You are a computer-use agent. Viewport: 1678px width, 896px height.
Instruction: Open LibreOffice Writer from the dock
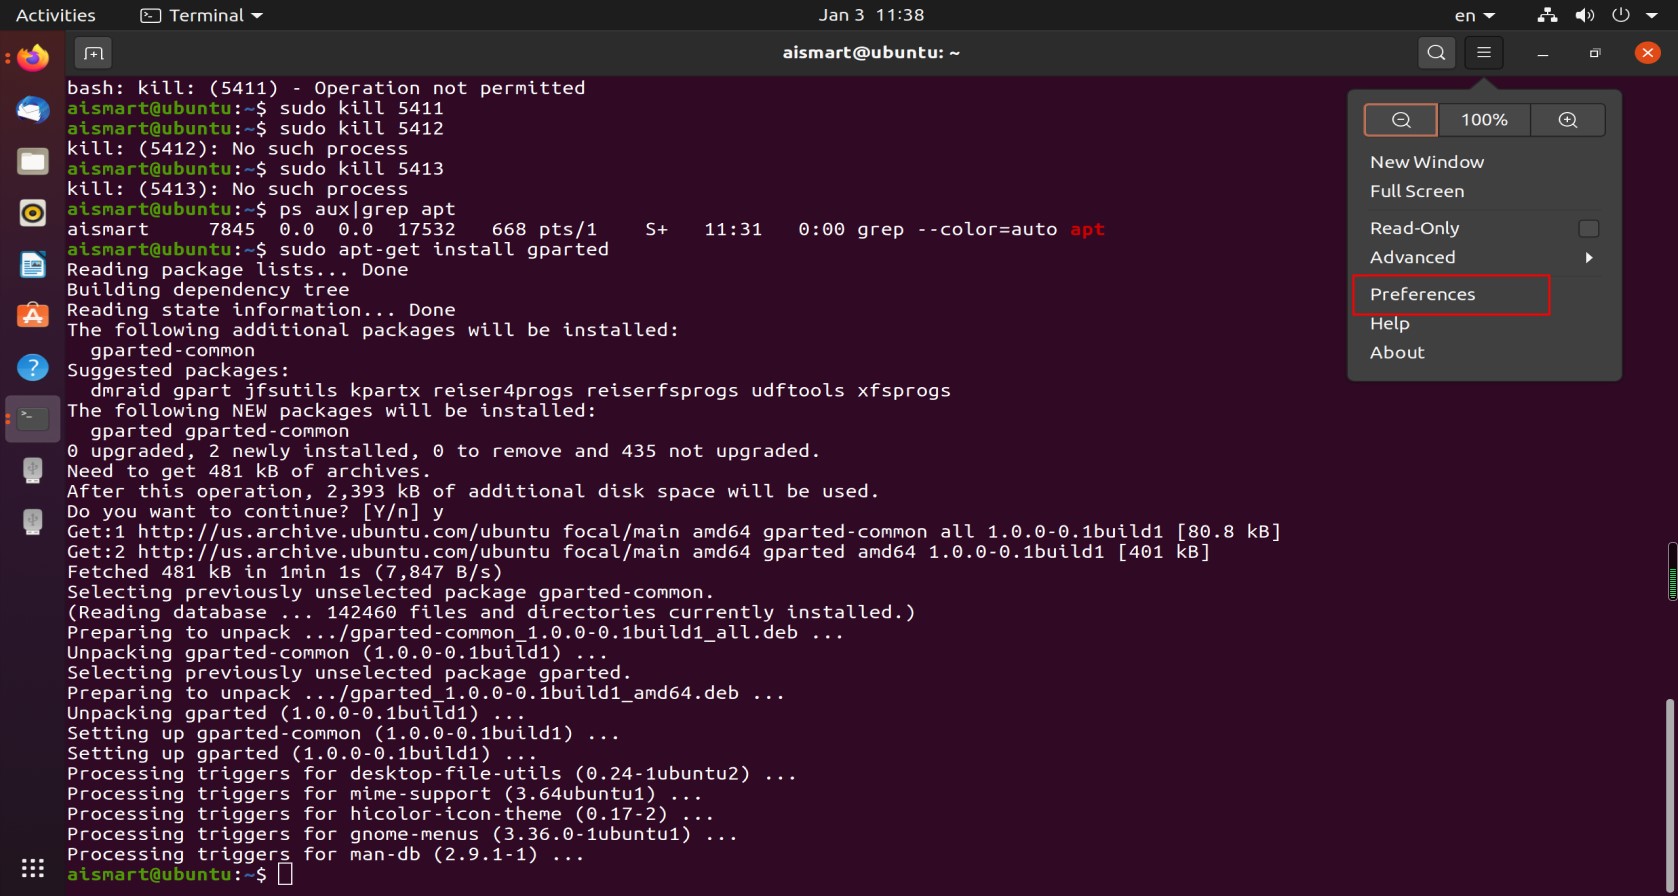click(x=33, y=264)
